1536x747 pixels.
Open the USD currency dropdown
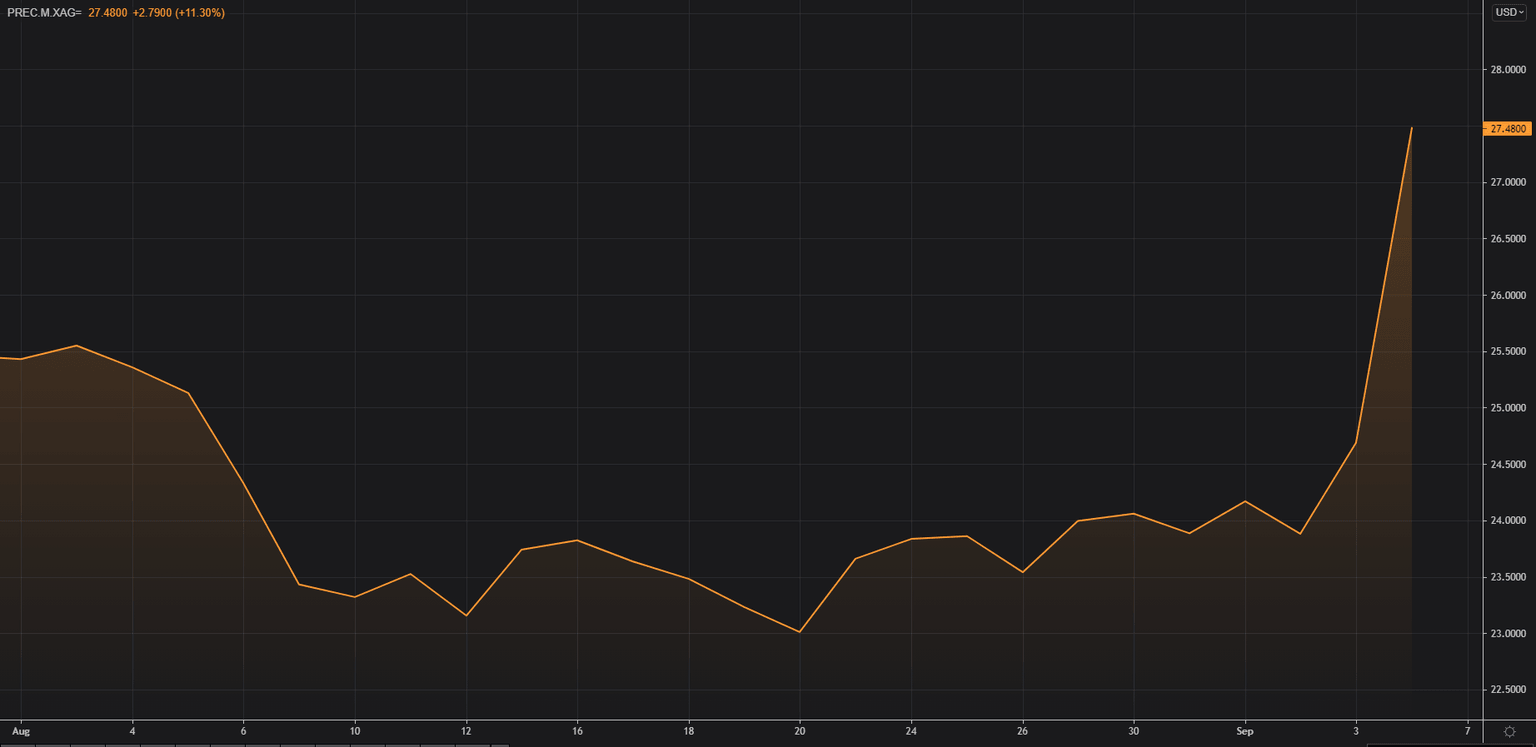[1509, 12]
